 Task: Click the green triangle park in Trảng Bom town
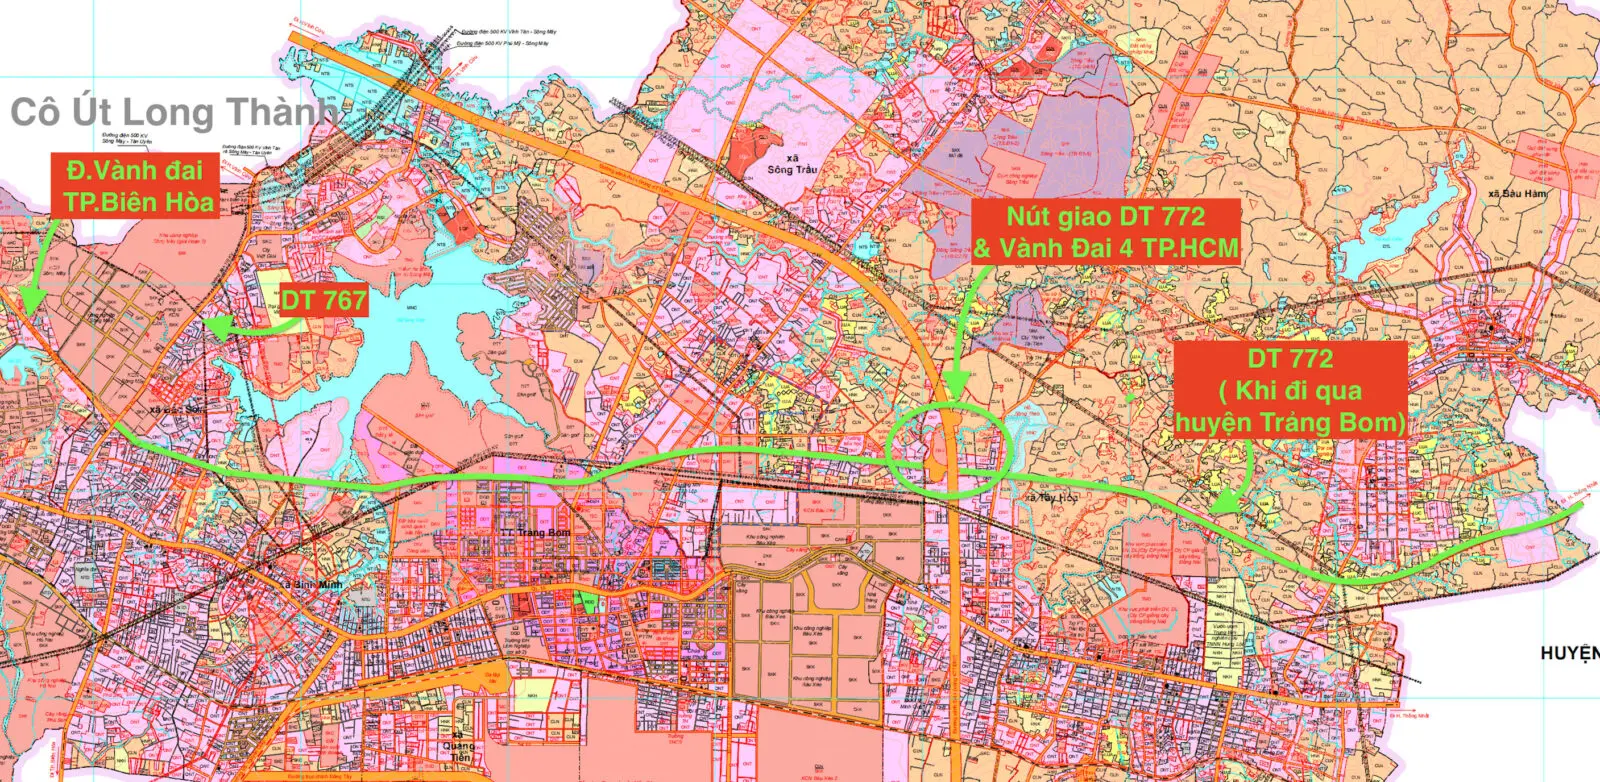point(589,602)
